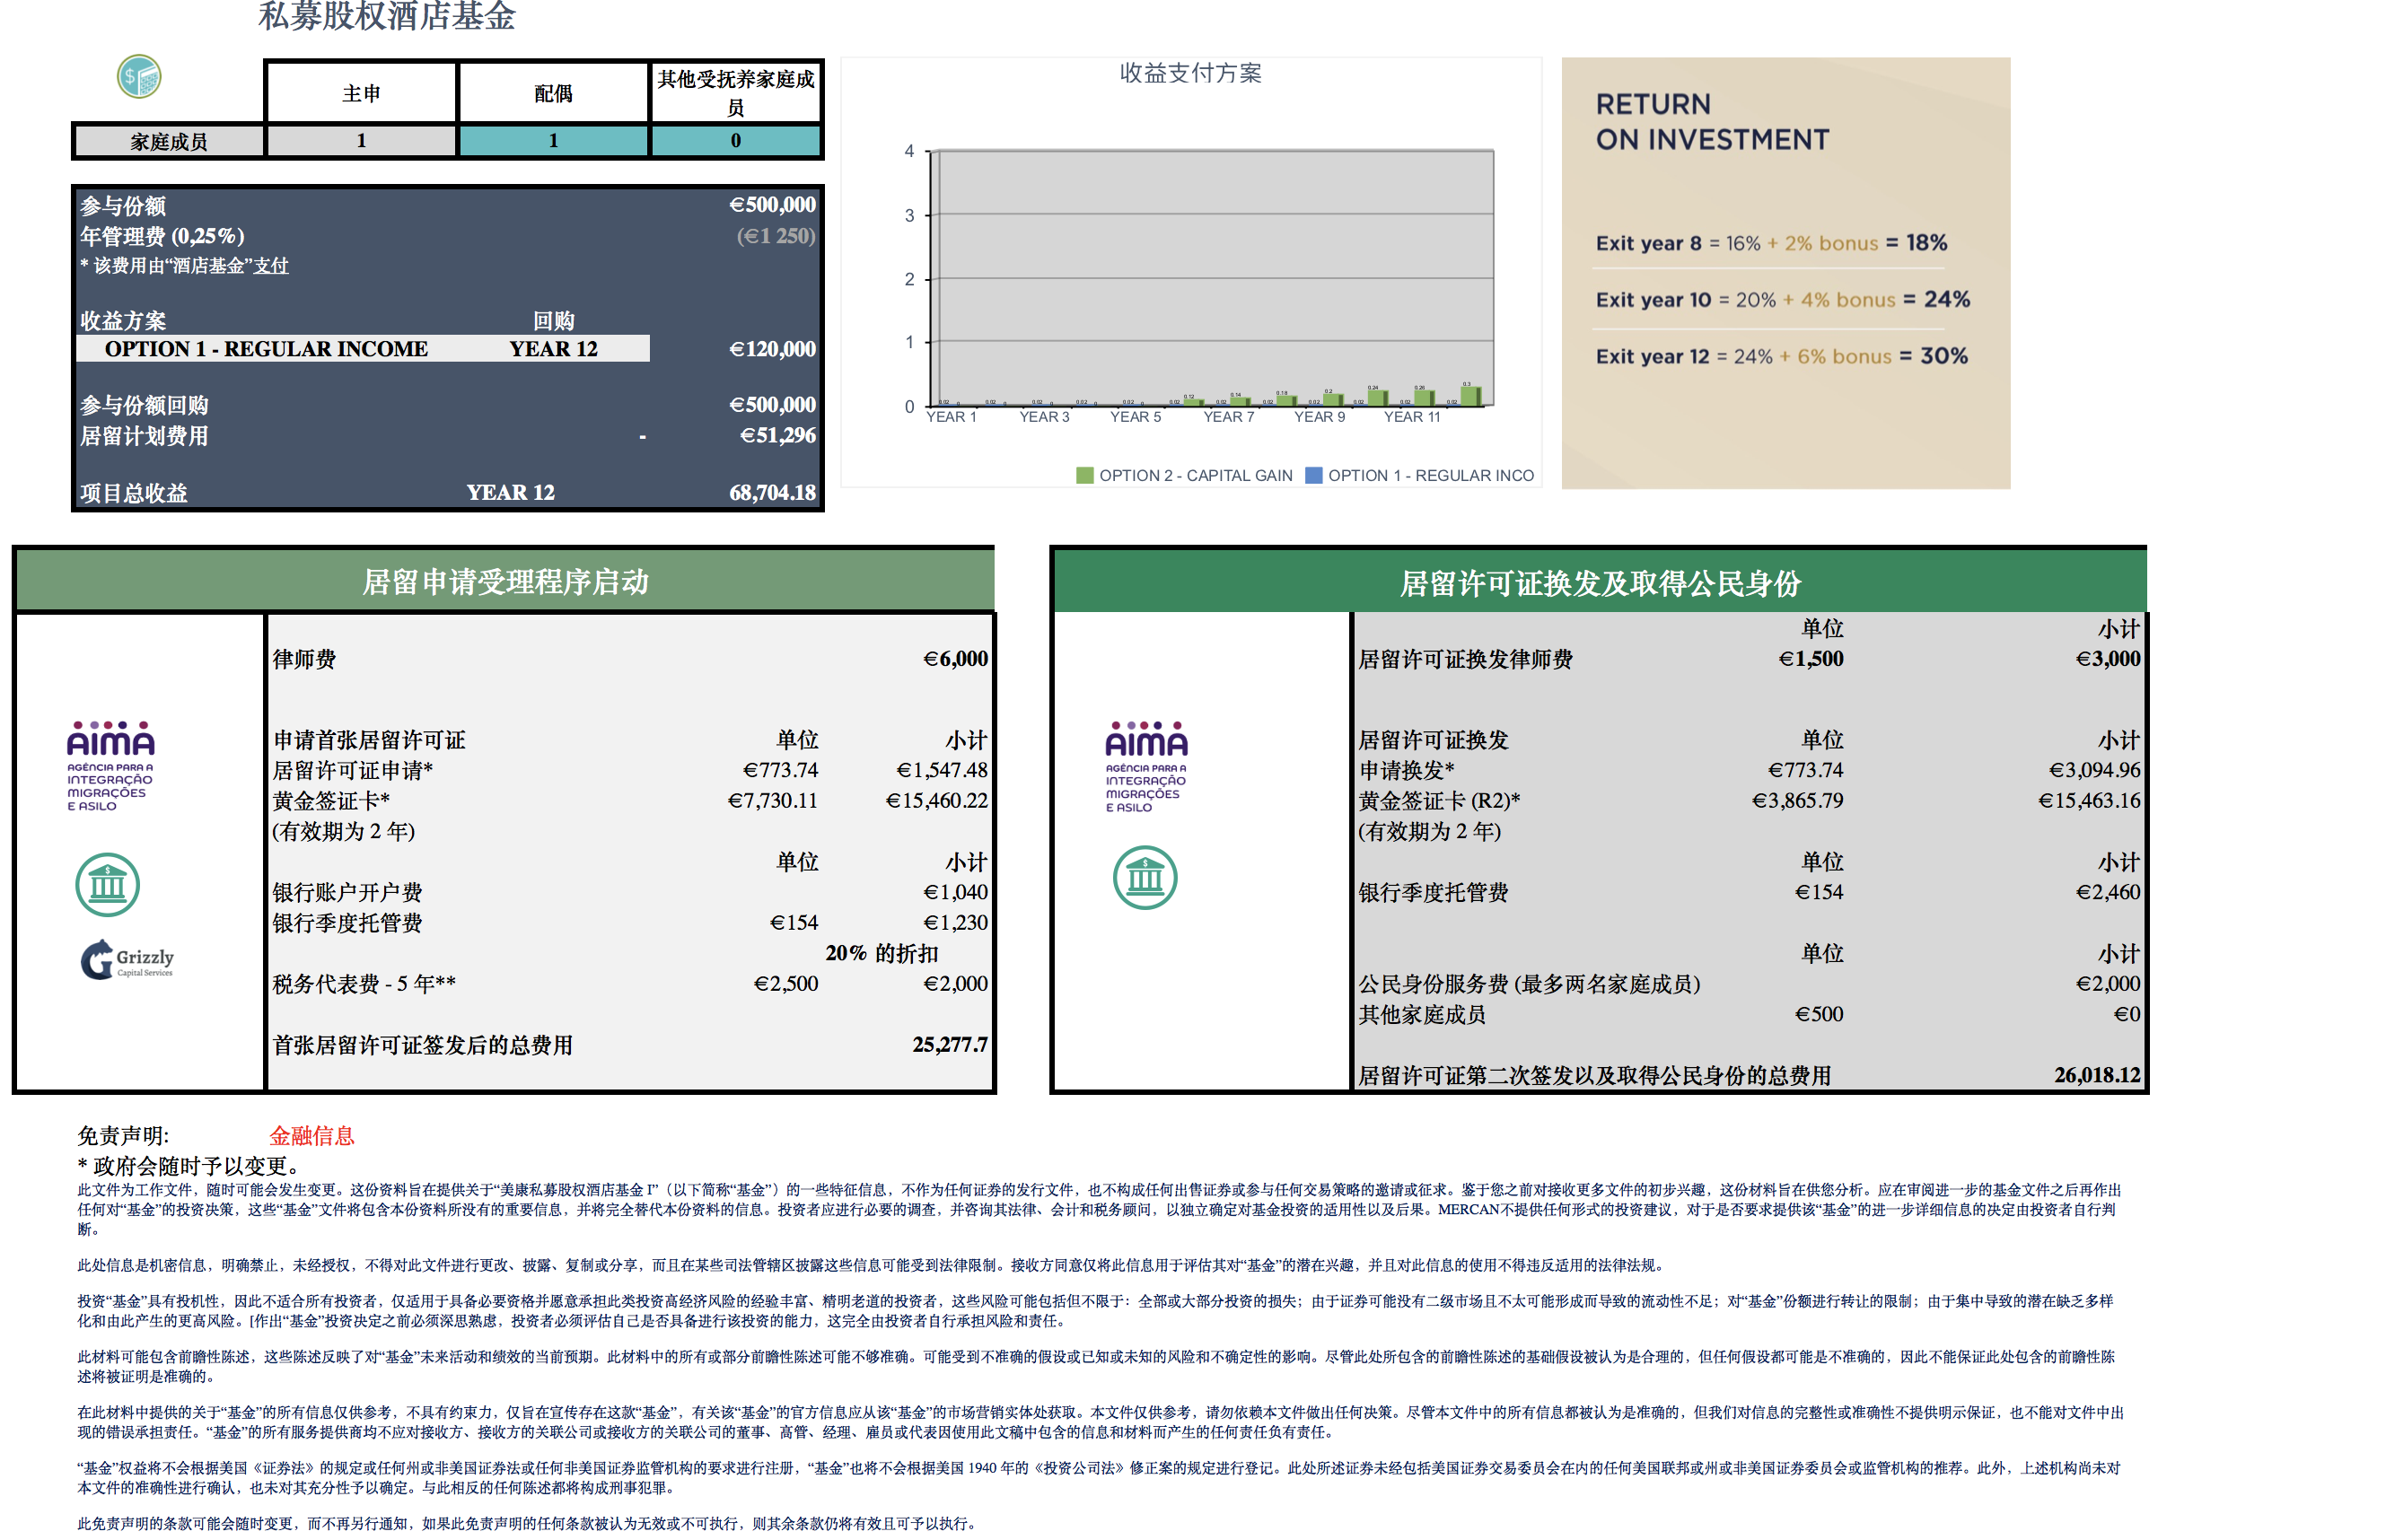
Task: Select the €51,296 residence program cost
Action: click(x=777, y=436)
